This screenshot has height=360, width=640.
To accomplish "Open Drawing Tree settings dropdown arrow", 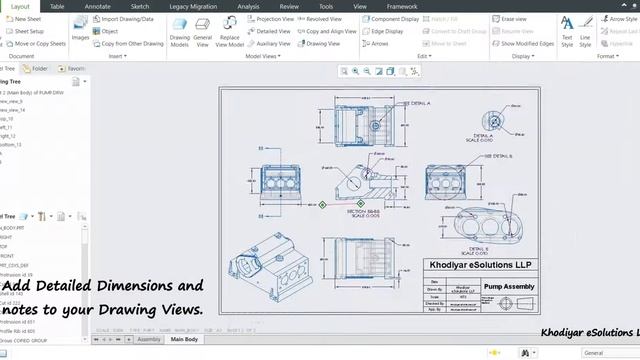I will pyautogui.click(x=85, y=82).
